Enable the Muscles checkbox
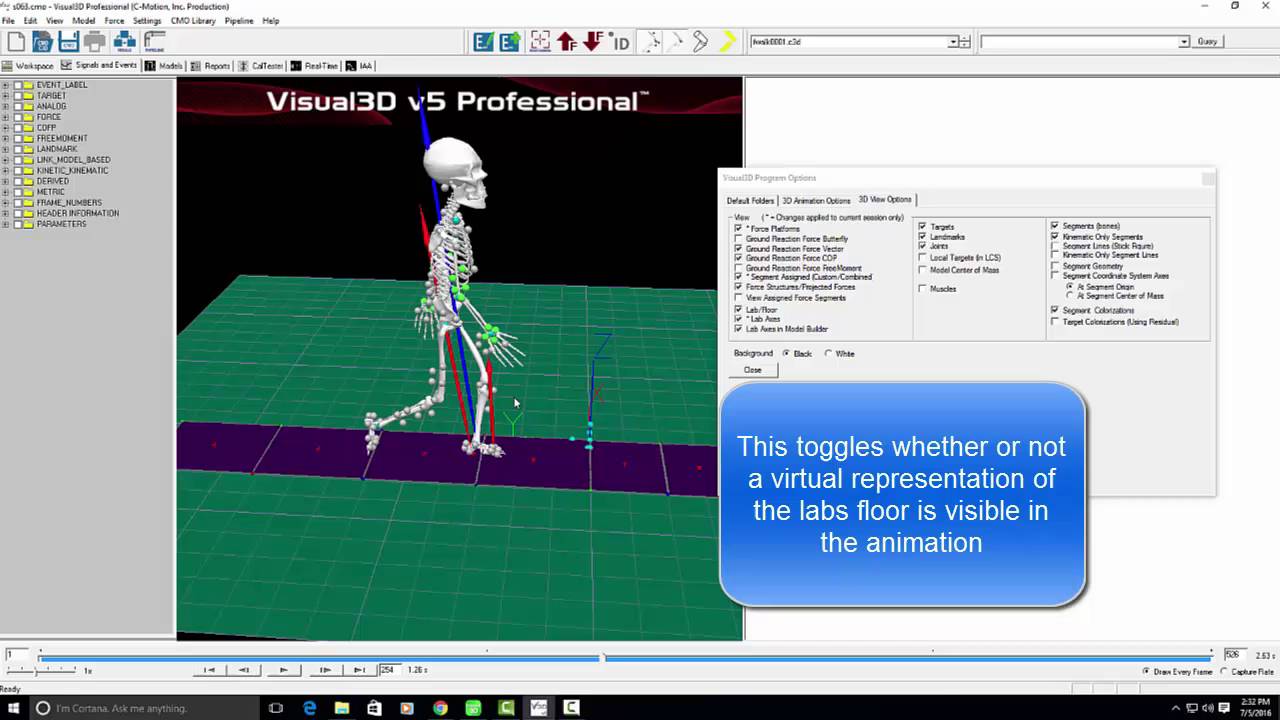 tap(922, 289)
